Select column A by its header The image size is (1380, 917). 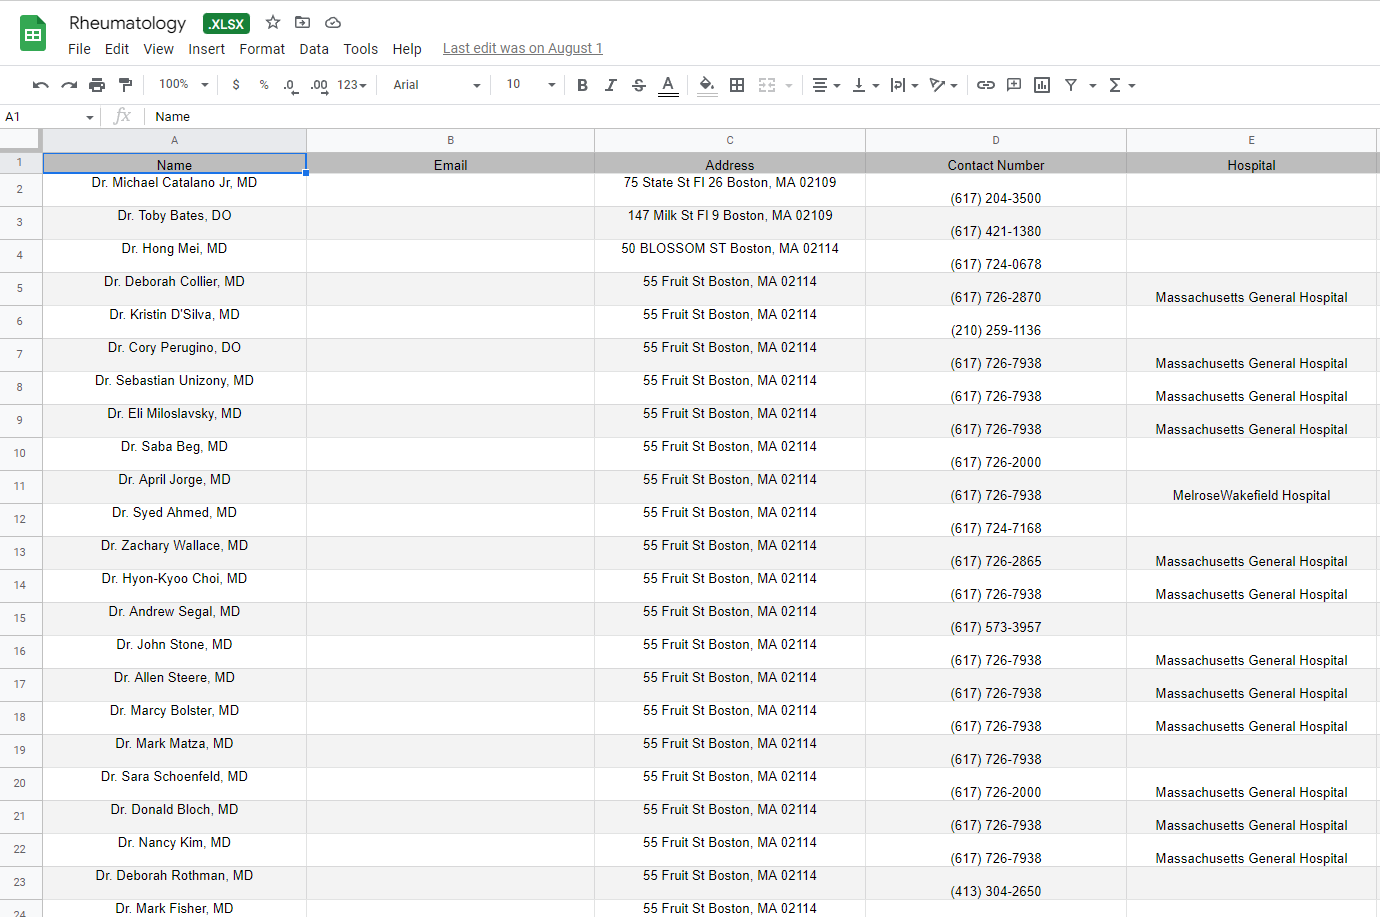pos(174,140)
